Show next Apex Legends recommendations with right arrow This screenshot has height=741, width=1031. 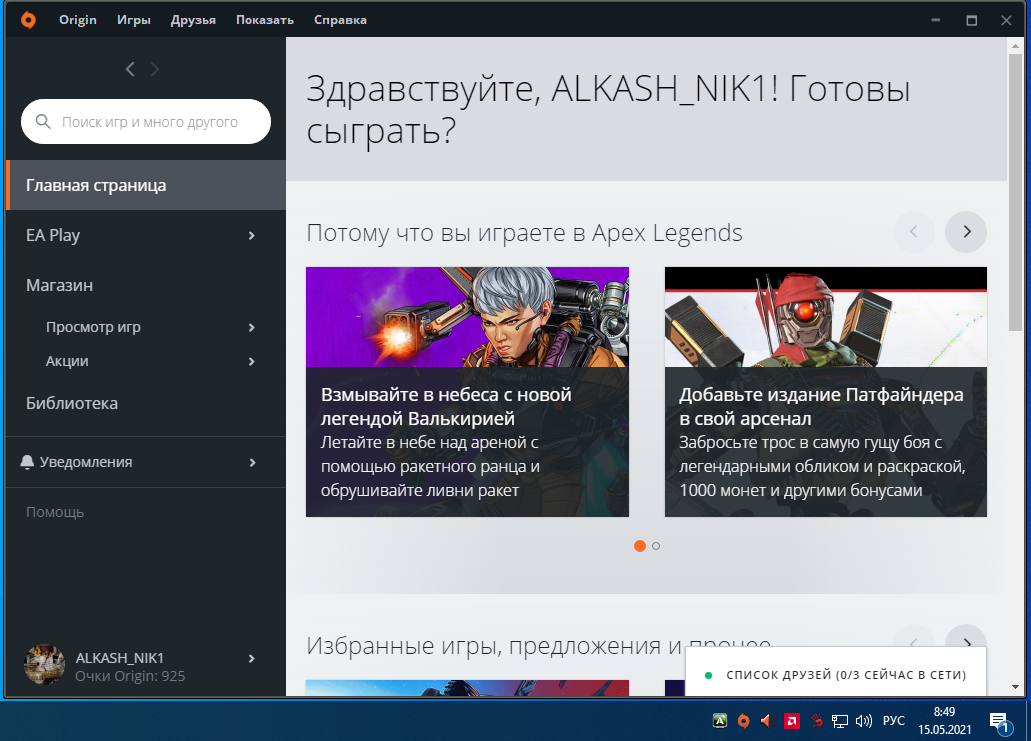(x=966, y=231)
